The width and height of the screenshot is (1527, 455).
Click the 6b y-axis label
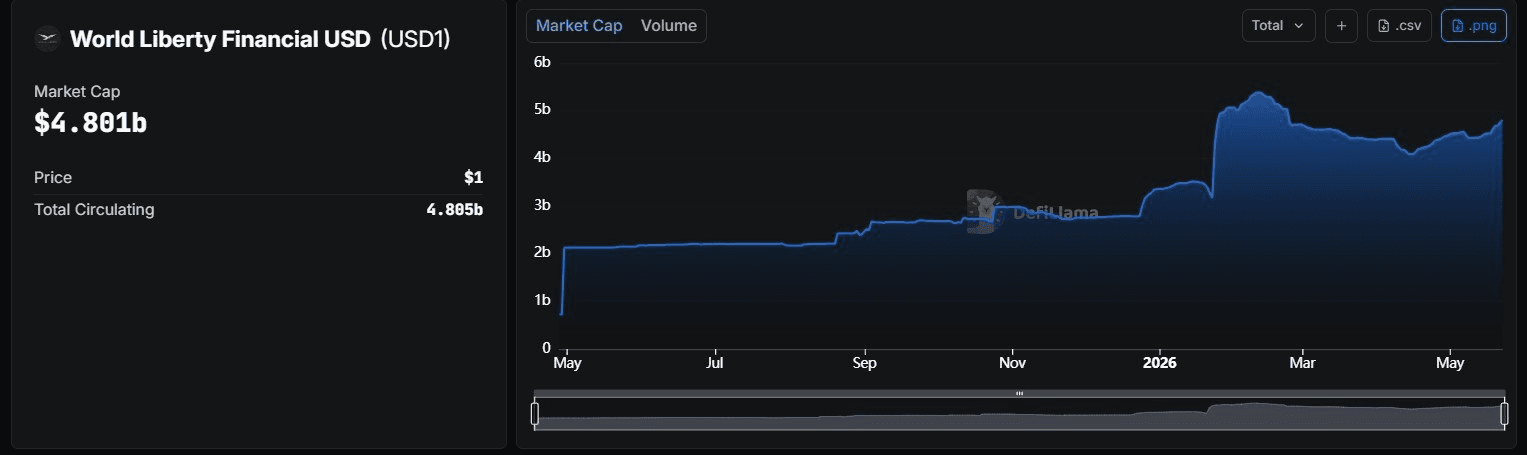542,62
